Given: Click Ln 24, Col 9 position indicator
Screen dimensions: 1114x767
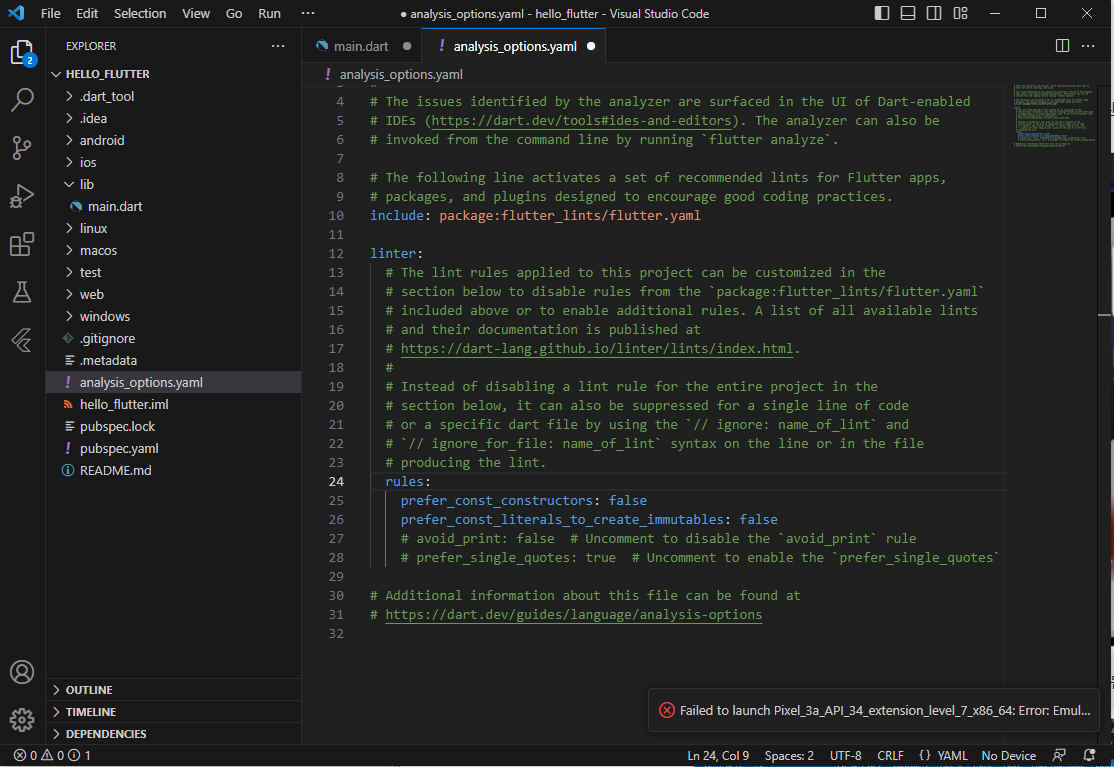Looking at the screenshot, I should coord(718,755).
